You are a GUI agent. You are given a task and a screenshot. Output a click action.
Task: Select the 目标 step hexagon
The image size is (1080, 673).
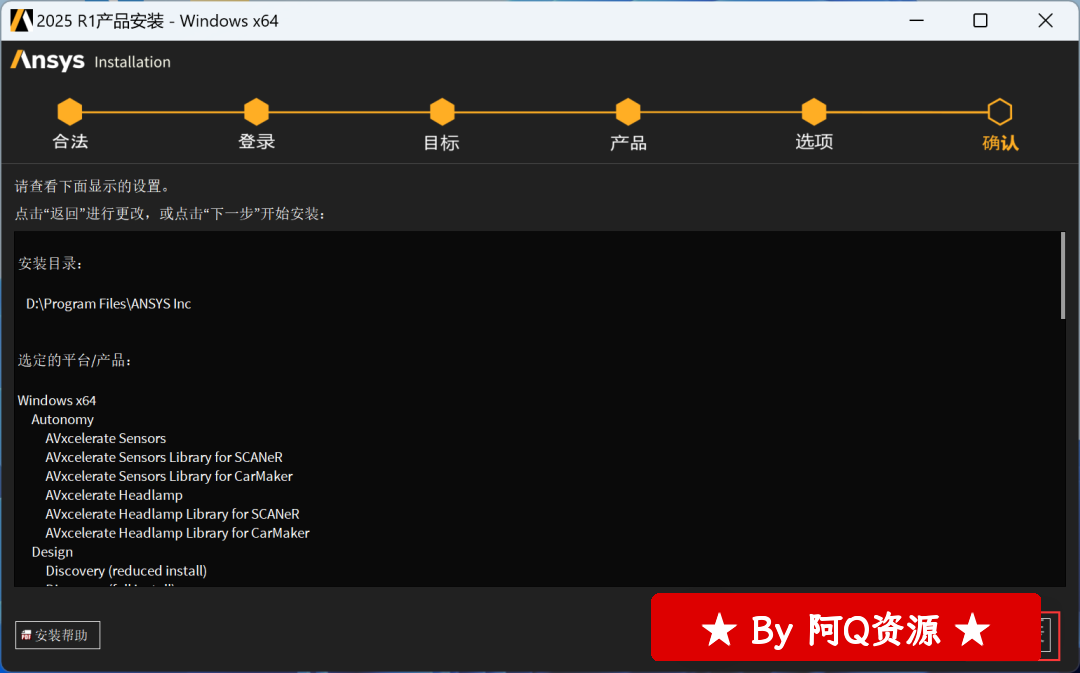click(x=442, y=112)
